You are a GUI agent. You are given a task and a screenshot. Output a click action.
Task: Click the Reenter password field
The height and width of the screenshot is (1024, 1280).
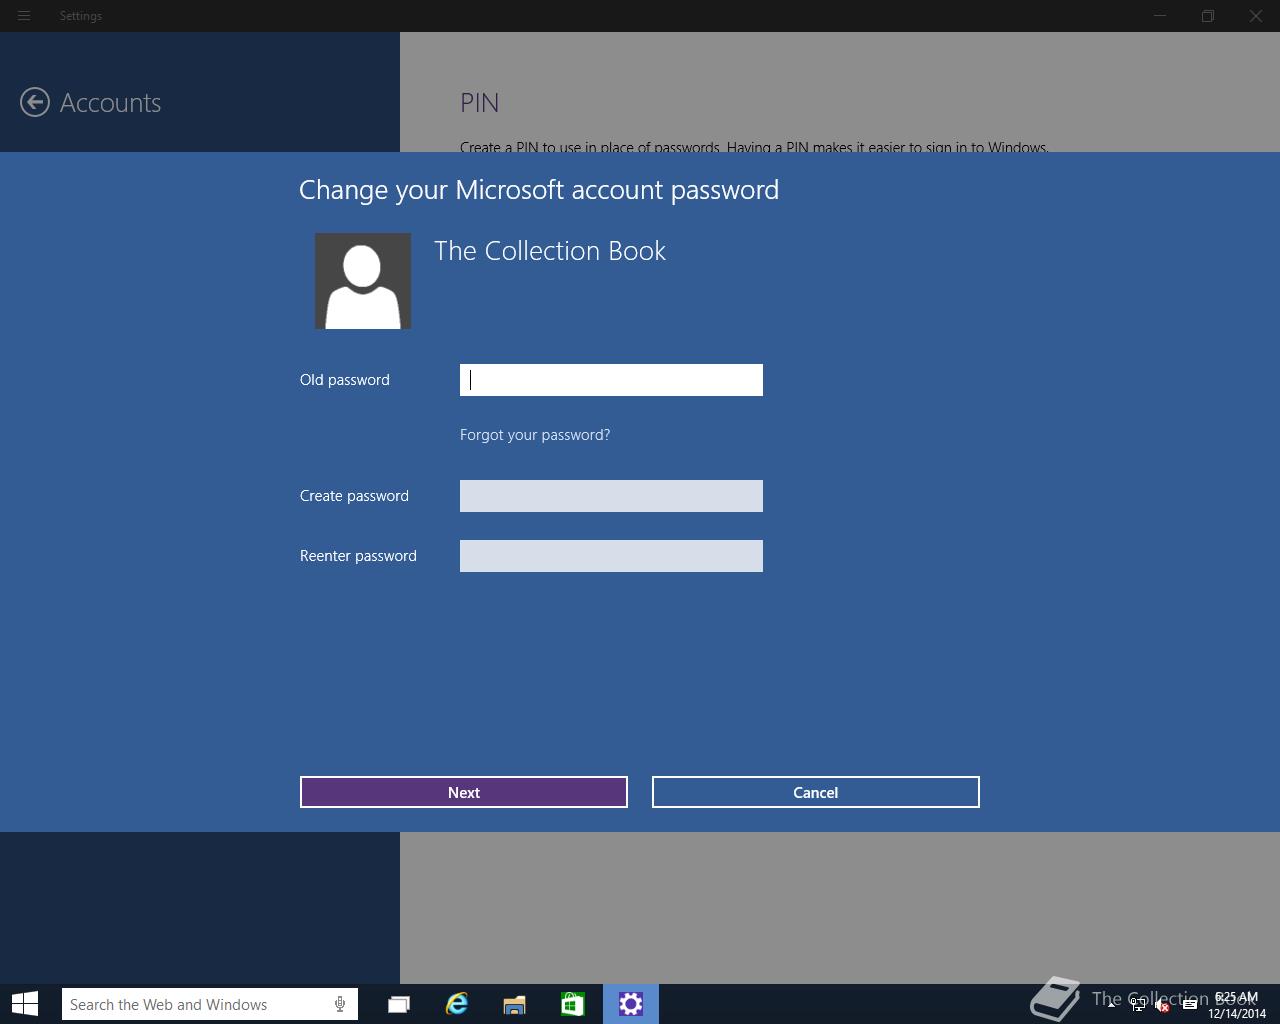coord(611,556)
